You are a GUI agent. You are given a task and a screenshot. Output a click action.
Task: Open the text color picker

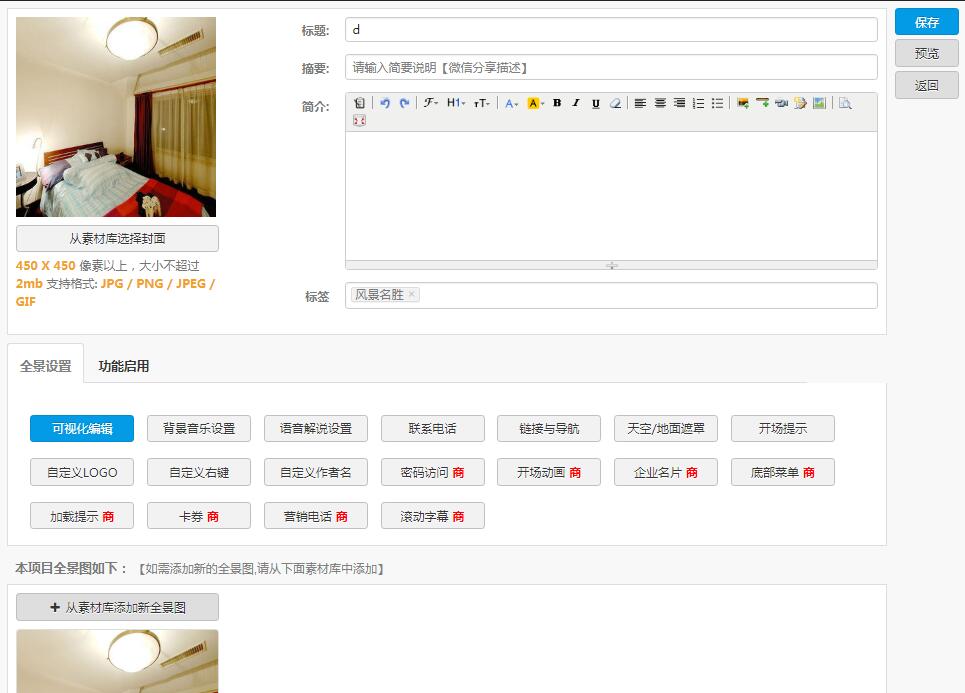point(511,103)
